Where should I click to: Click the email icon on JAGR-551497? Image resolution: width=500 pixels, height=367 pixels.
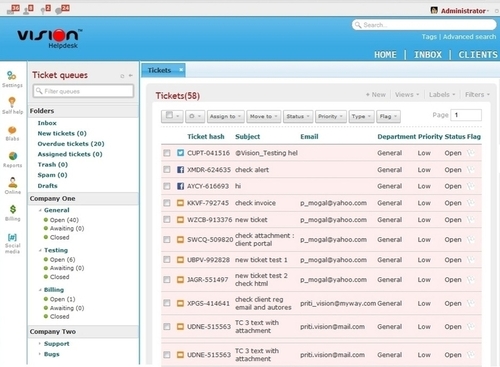pyautogui.click(x=180, y=280)
